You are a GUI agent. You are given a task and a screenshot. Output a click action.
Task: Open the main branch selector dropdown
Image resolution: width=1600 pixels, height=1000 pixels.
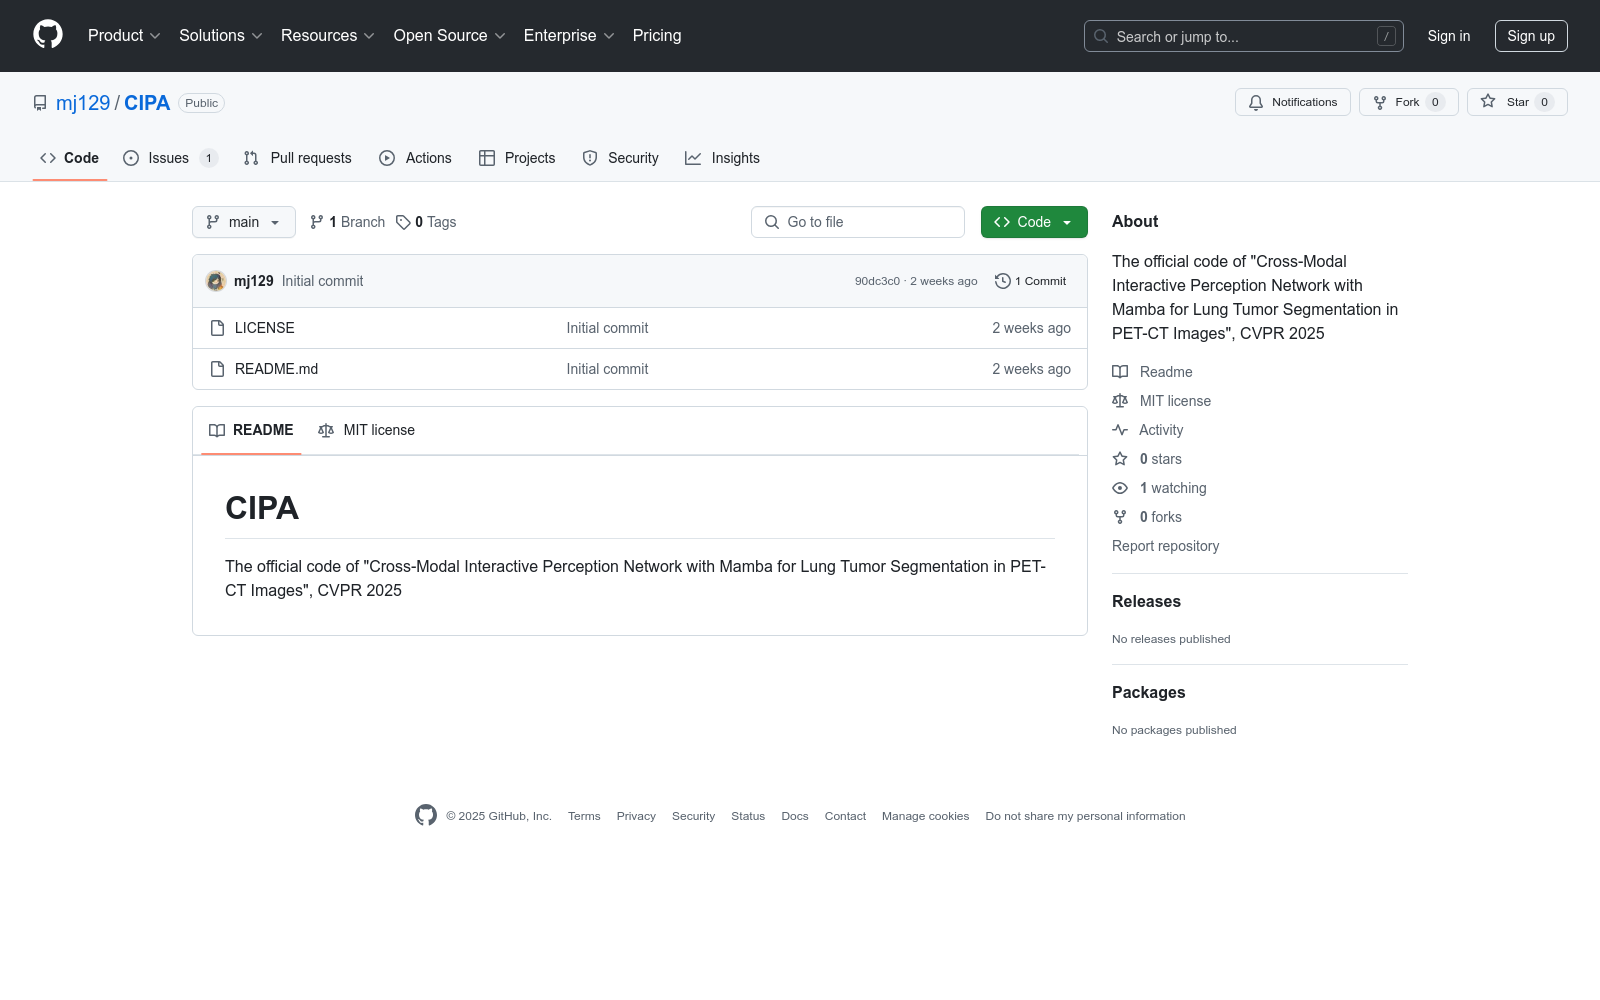pos(244,222)
